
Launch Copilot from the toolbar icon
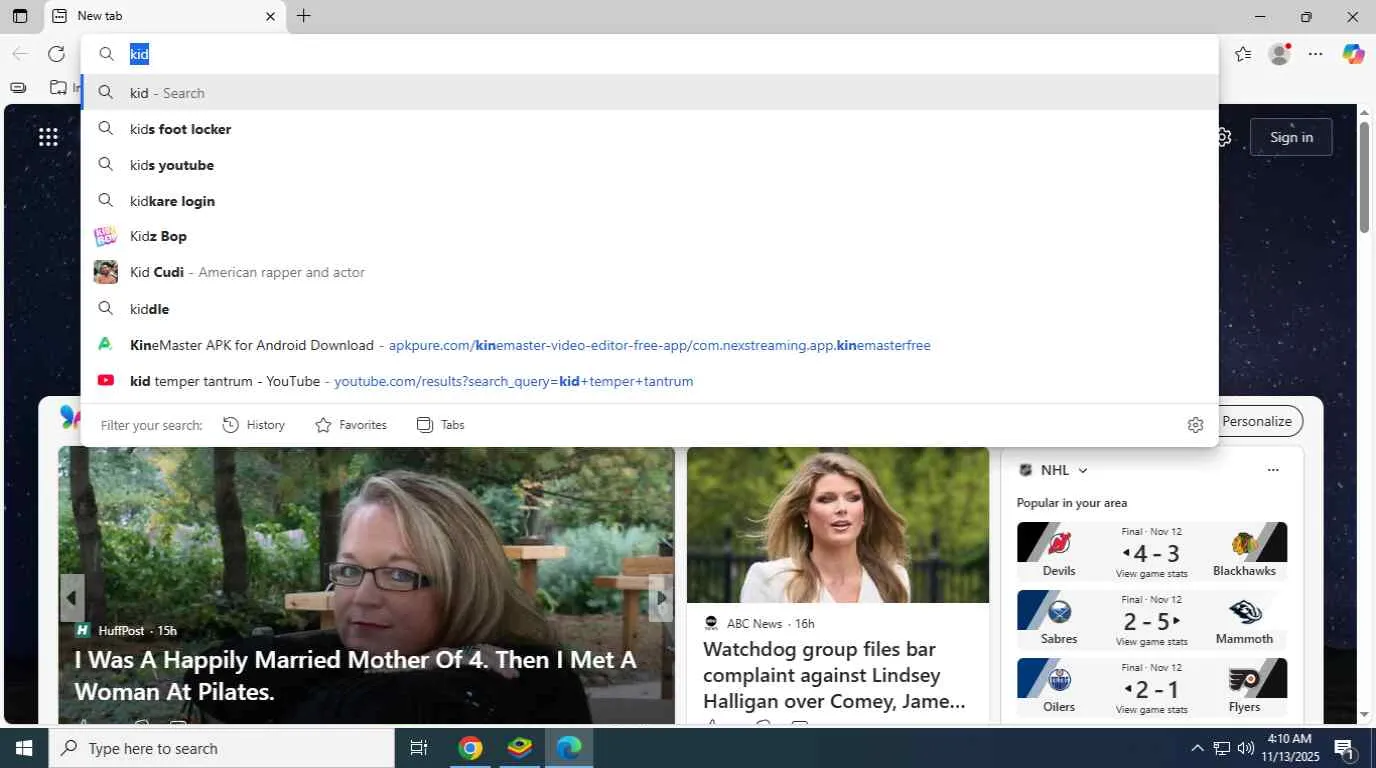(1353, 54)
